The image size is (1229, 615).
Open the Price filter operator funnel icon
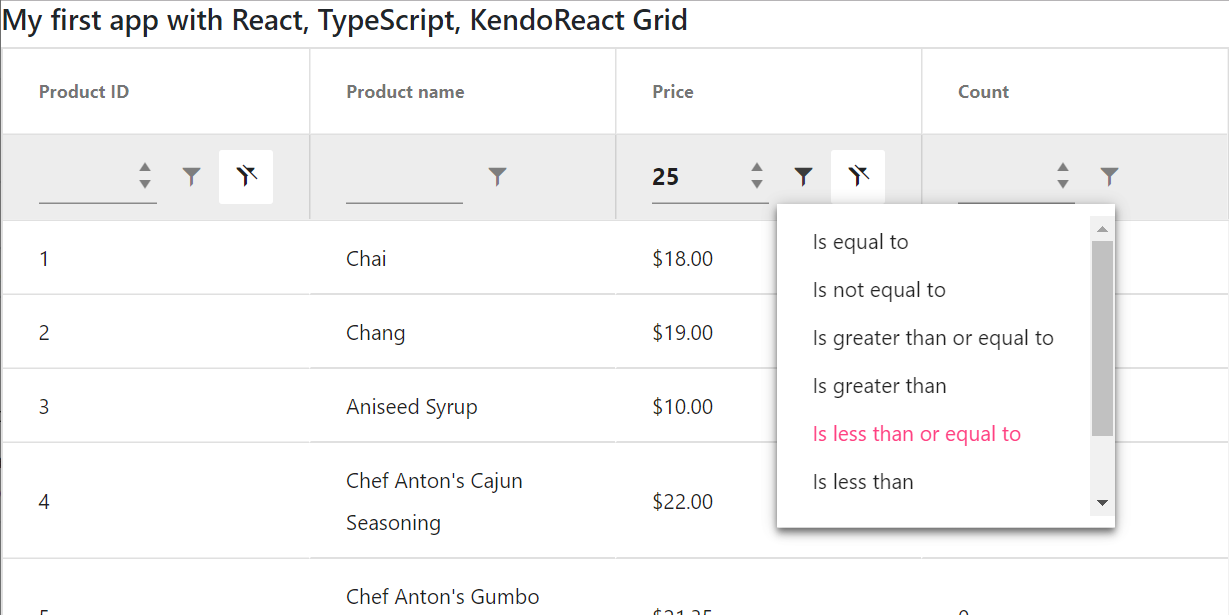coord(803,176)
